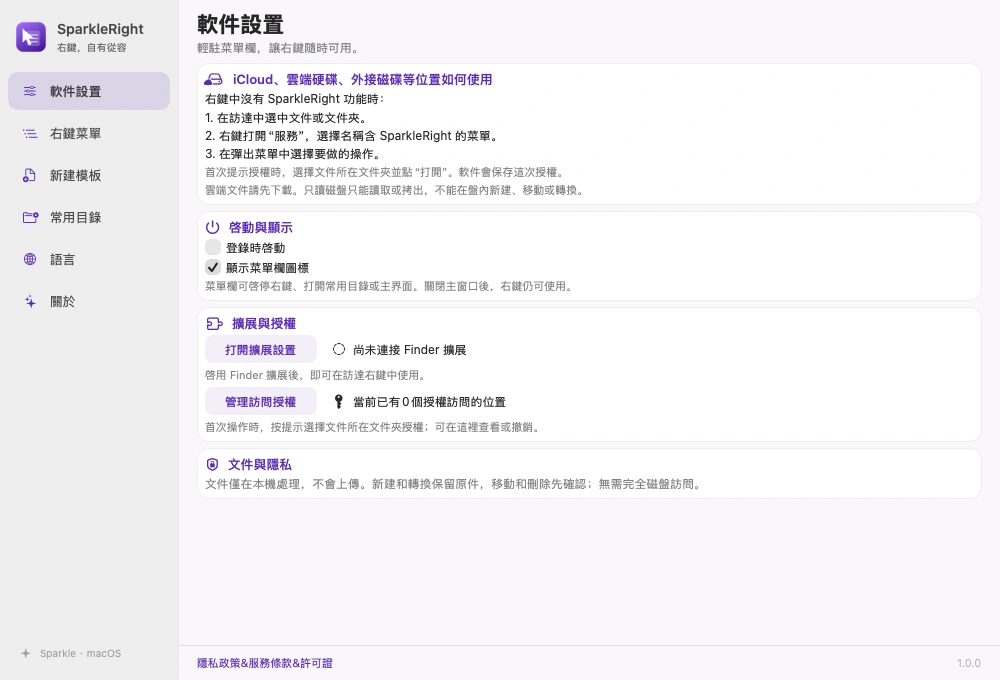Select the 語言 sidebar item
1000x680 pixels.
point(89,259)
